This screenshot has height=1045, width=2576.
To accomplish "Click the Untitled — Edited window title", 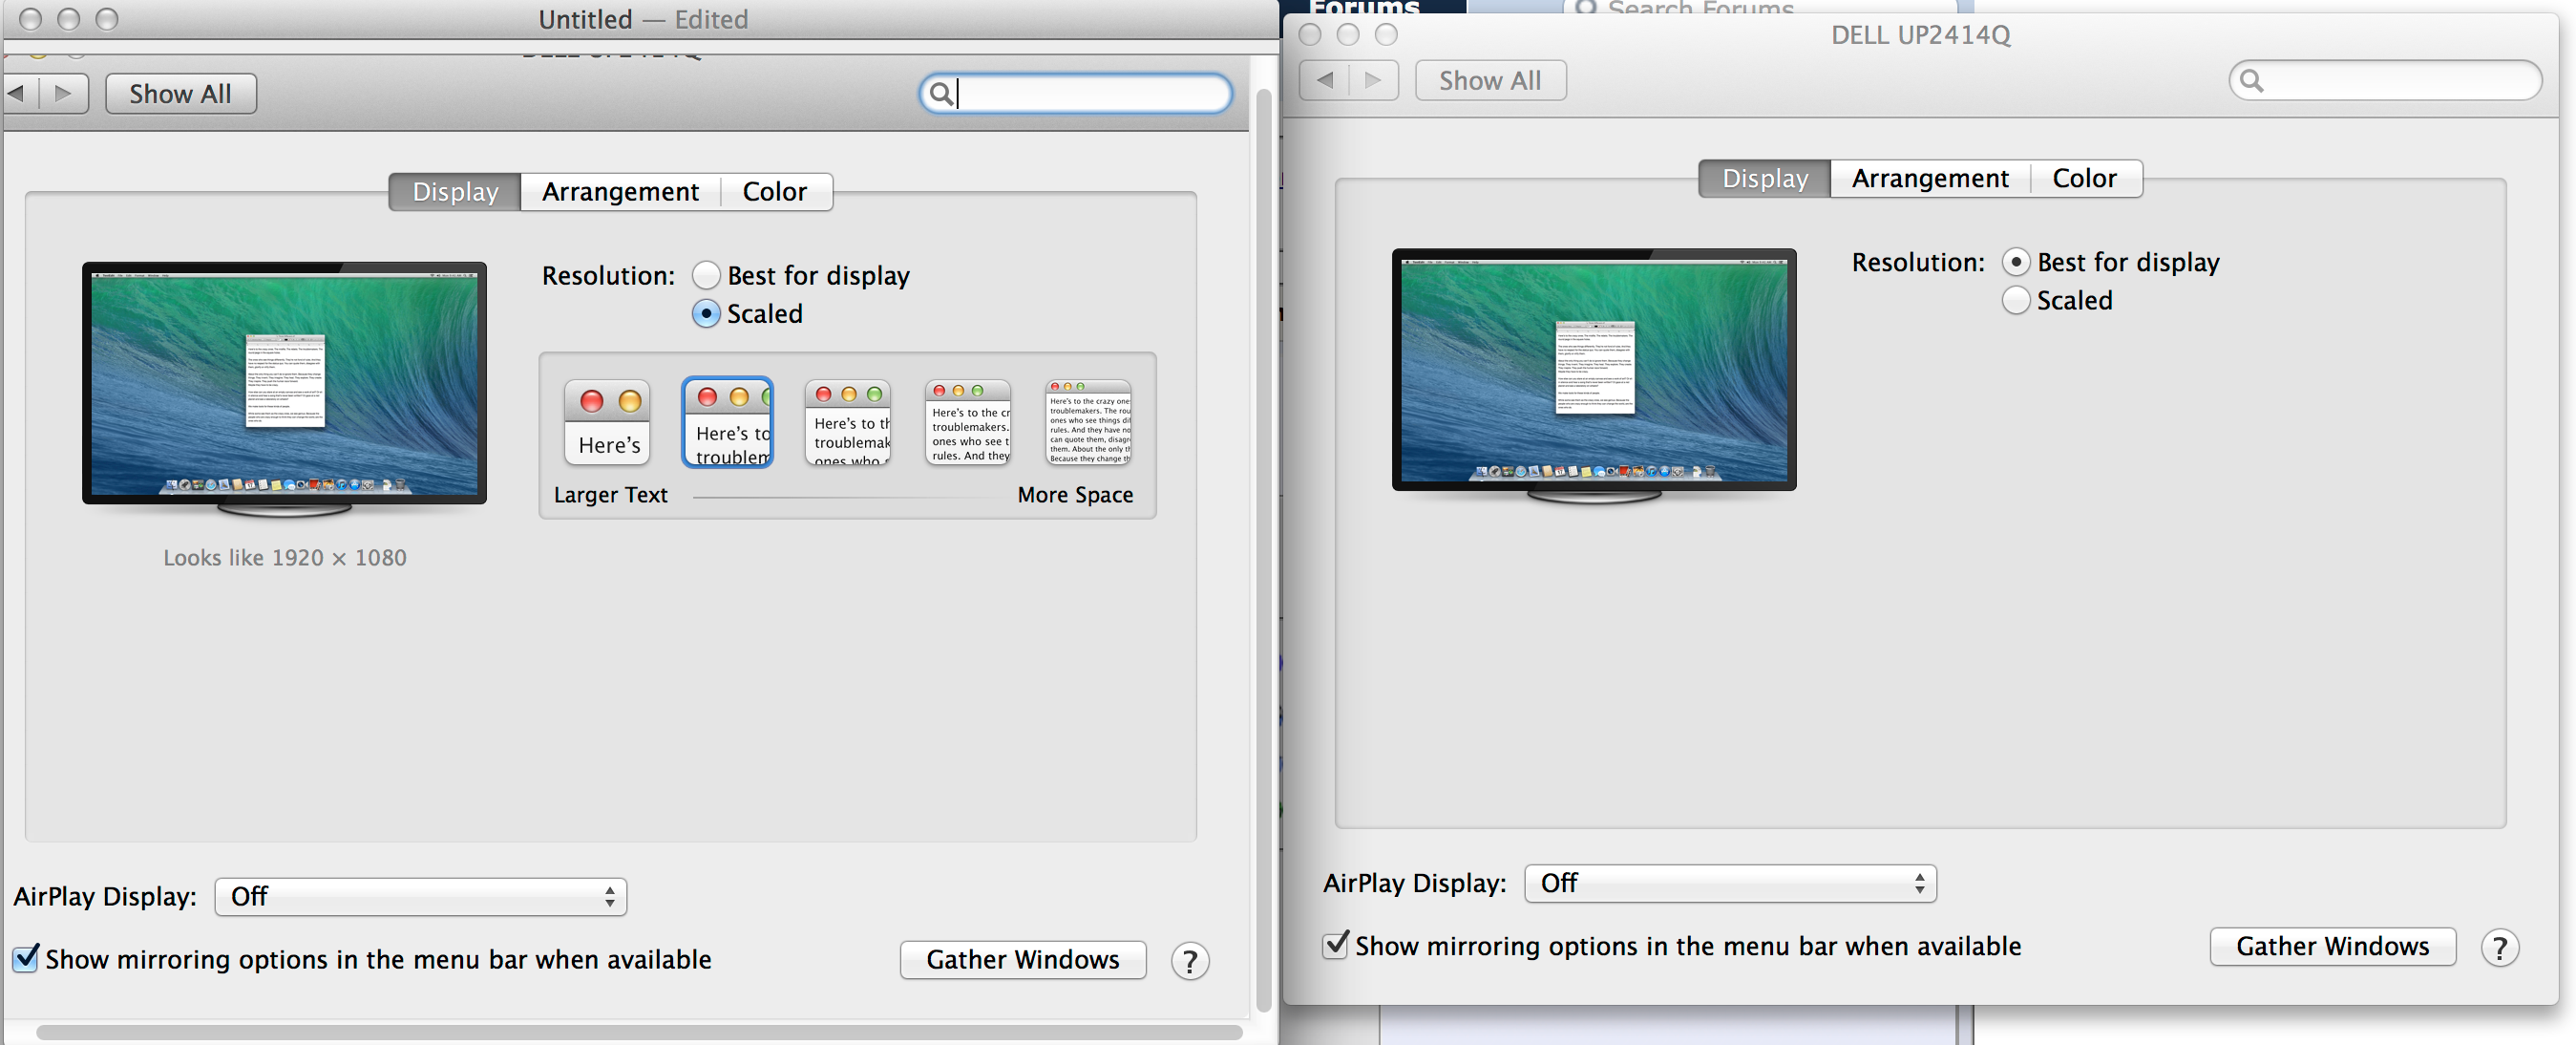I will click(x=643, y=20).
